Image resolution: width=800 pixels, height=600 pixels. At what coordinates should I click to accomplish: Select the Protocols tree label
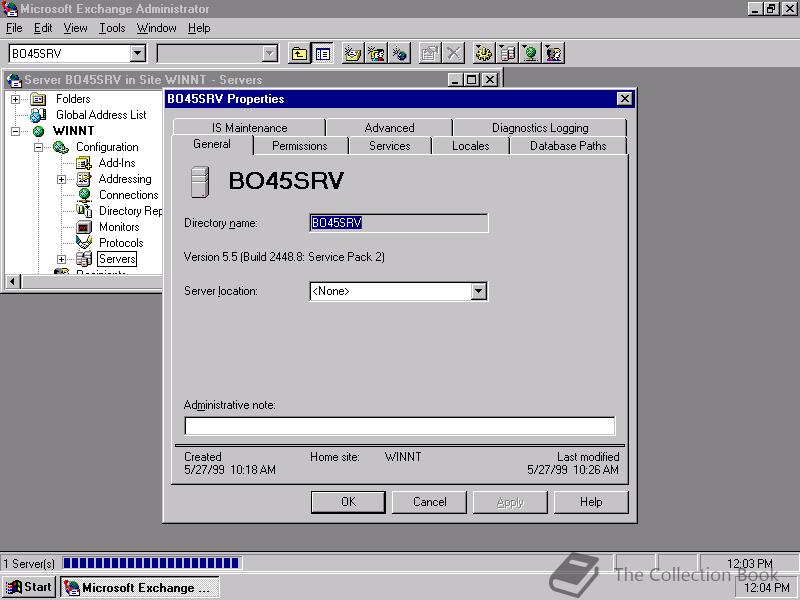[121, 243]
